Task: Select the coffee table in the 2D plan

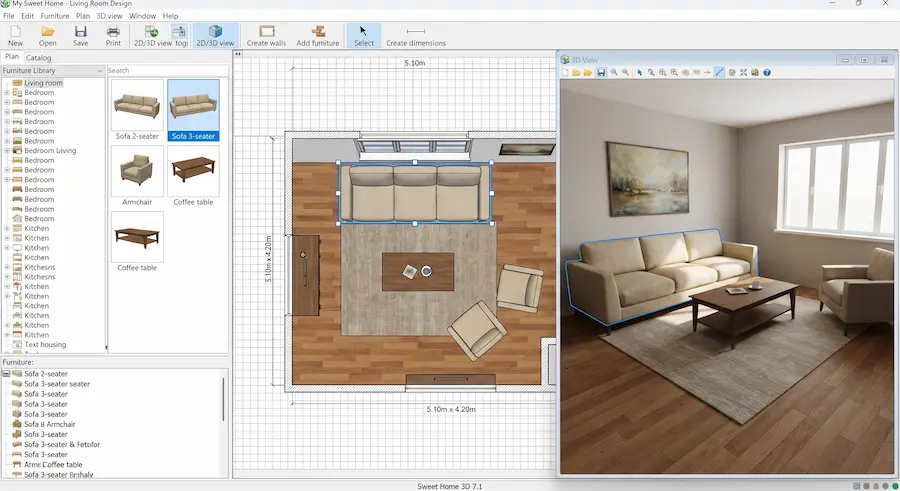Action: (x=418, y=272)
